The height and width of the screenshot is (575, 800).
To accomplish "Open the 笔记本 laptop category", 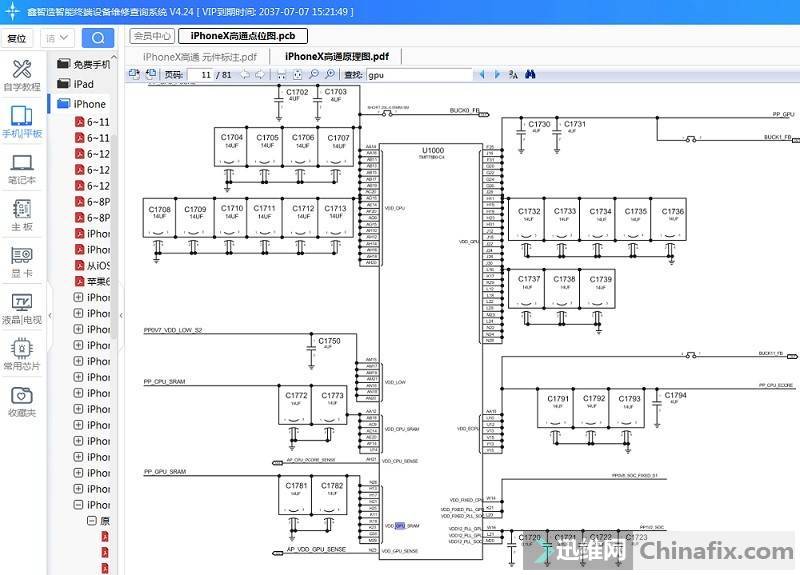I will coord(21,168).
